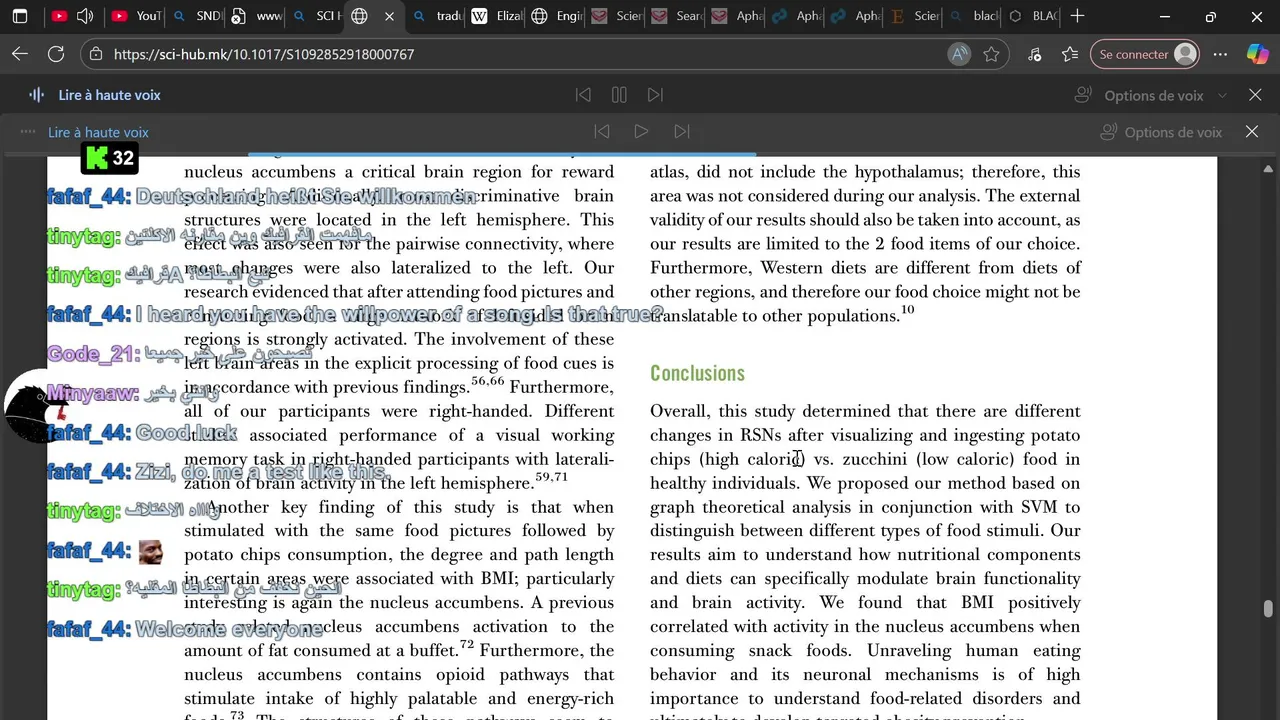Mute the tab's speaker audio icon
The image size is (1280, 720).
(x=84, y=16)
